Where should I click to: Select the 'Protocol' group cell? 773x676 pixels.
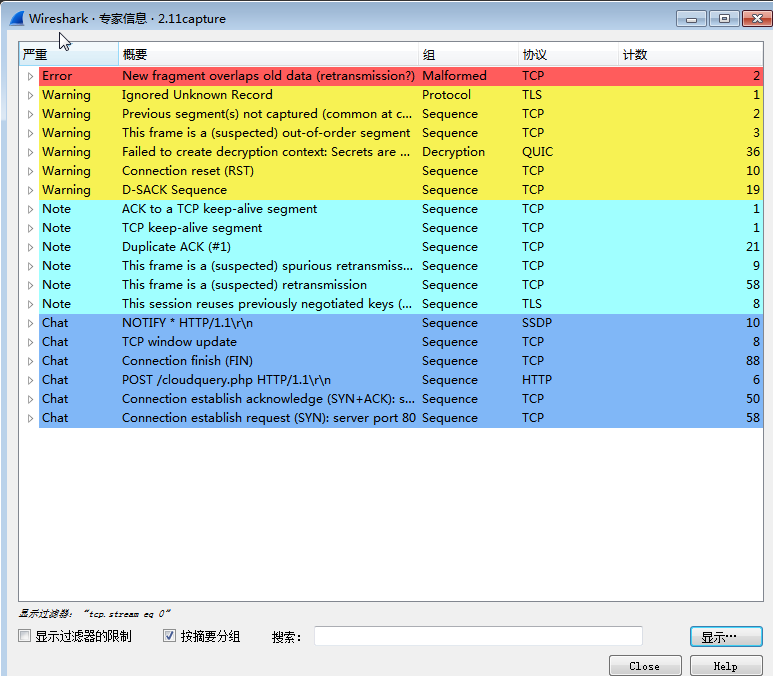click(x=446, y=95)
